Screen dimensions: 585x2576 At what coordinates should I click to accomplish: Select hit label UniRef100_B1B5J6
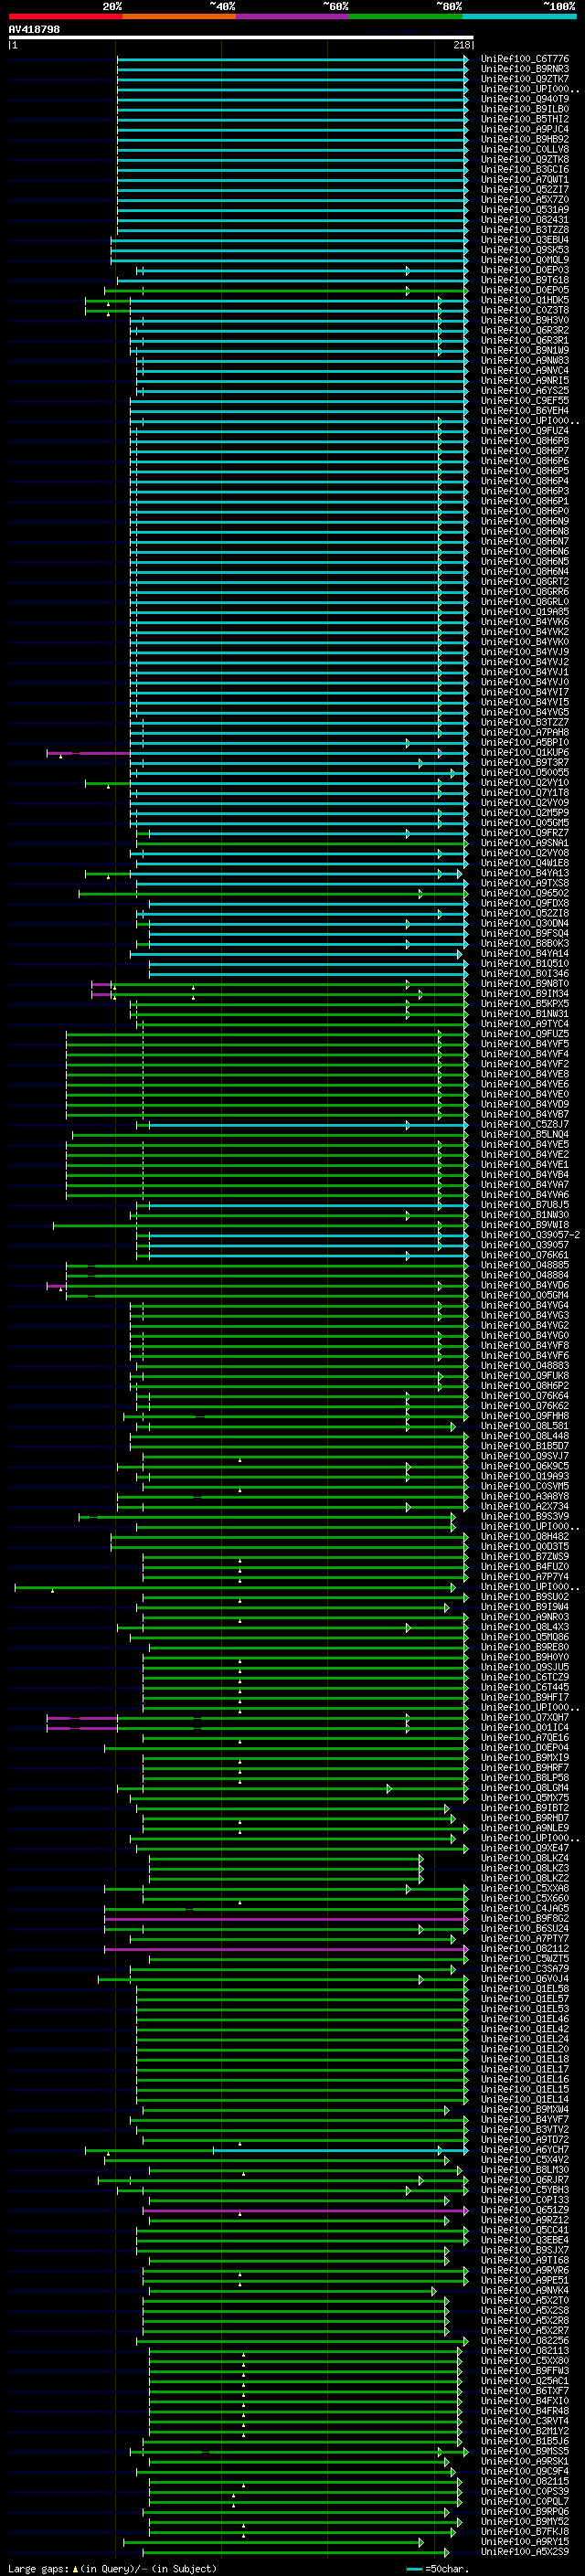tap(524, 2440)
